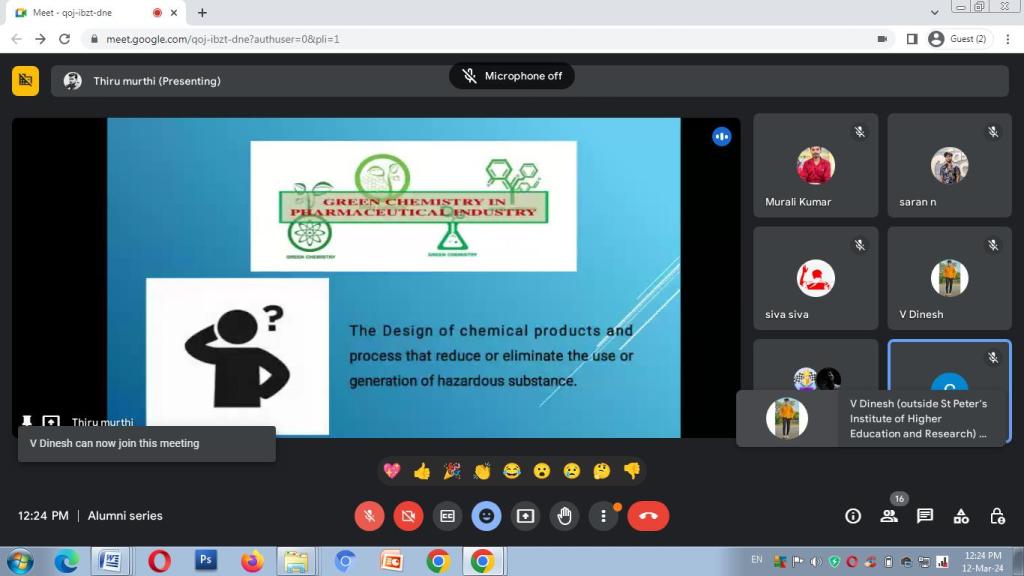Raise your hand in the meeting
This screenshot has width=1024, height=576.
click(x=564, y=516)
